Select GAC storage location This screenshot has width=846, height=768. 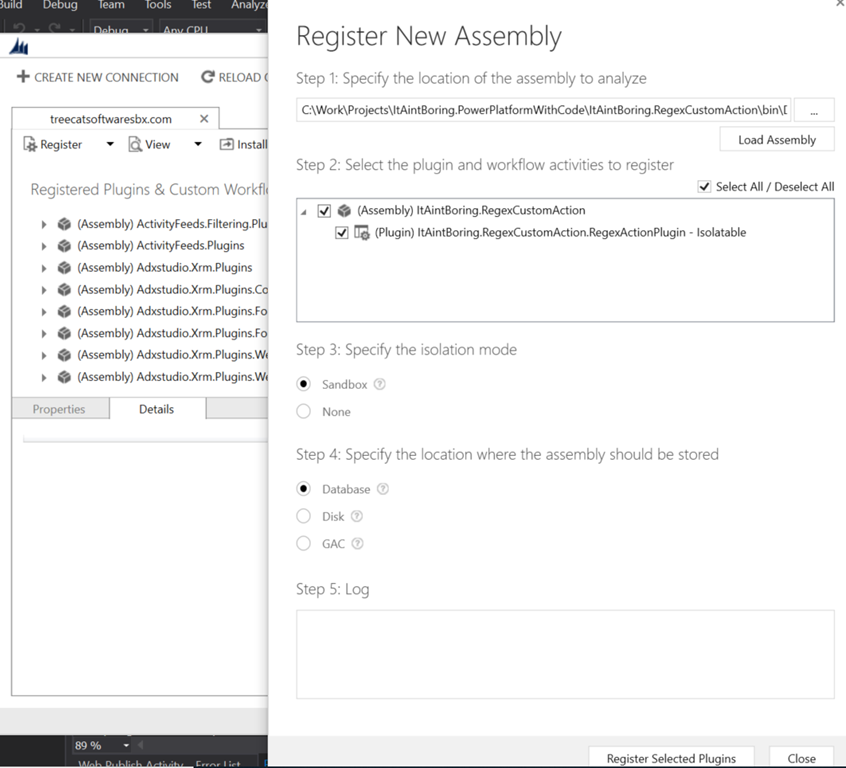point(304,543)
